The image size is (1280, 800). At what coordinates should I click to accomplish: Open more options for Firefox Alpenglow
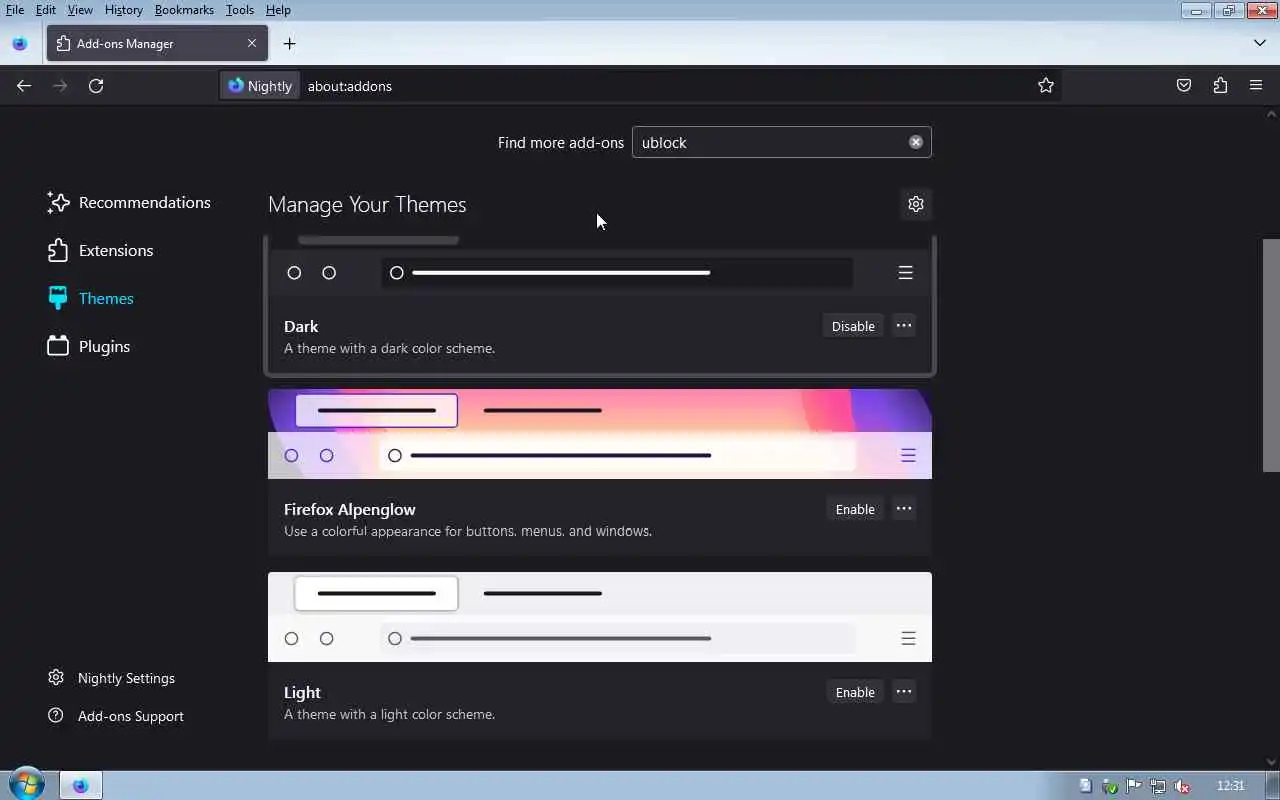(904, 509)
